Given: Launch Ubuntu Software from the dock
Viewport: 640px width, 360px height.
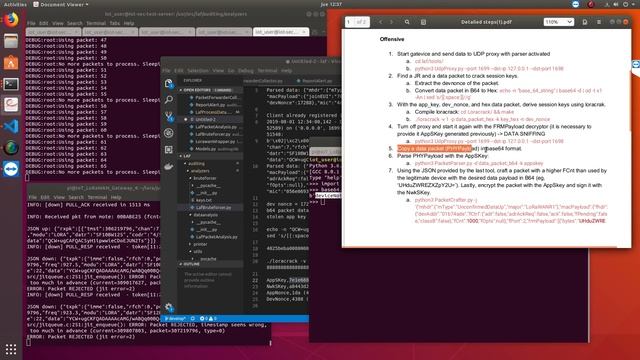Looking at the screenshot, I should tap(11, 62).
